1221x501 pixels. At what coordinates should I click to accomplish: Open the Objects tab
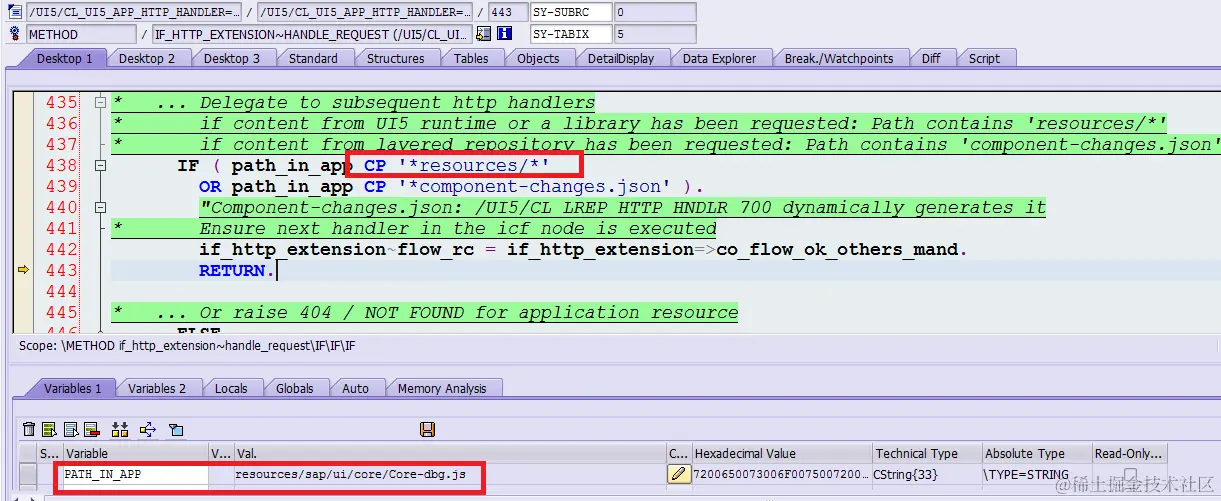coord(538,58)
